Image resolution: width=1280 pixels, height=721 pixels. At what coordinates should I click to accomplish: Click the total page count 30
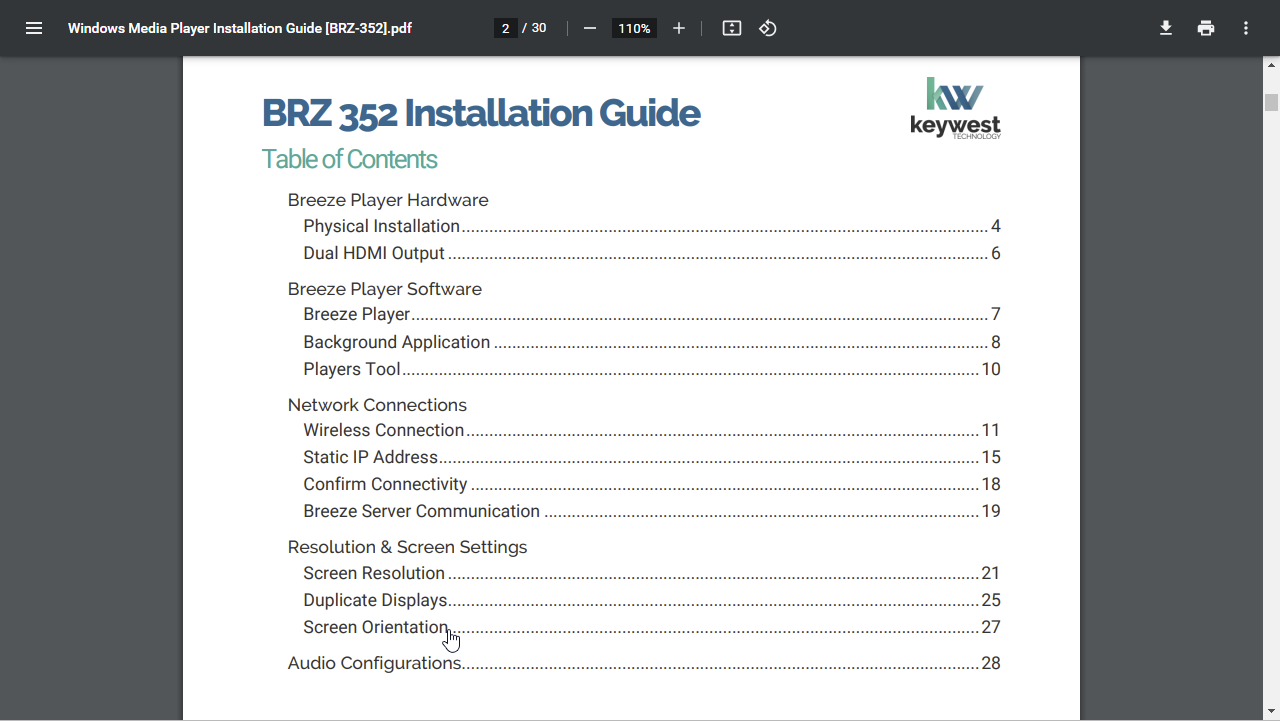[539, 28]
